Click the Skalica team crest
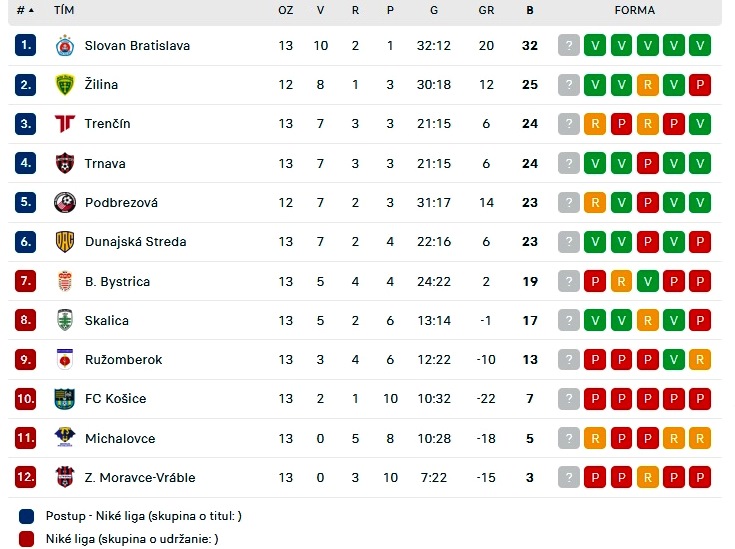 pos(65,320)
